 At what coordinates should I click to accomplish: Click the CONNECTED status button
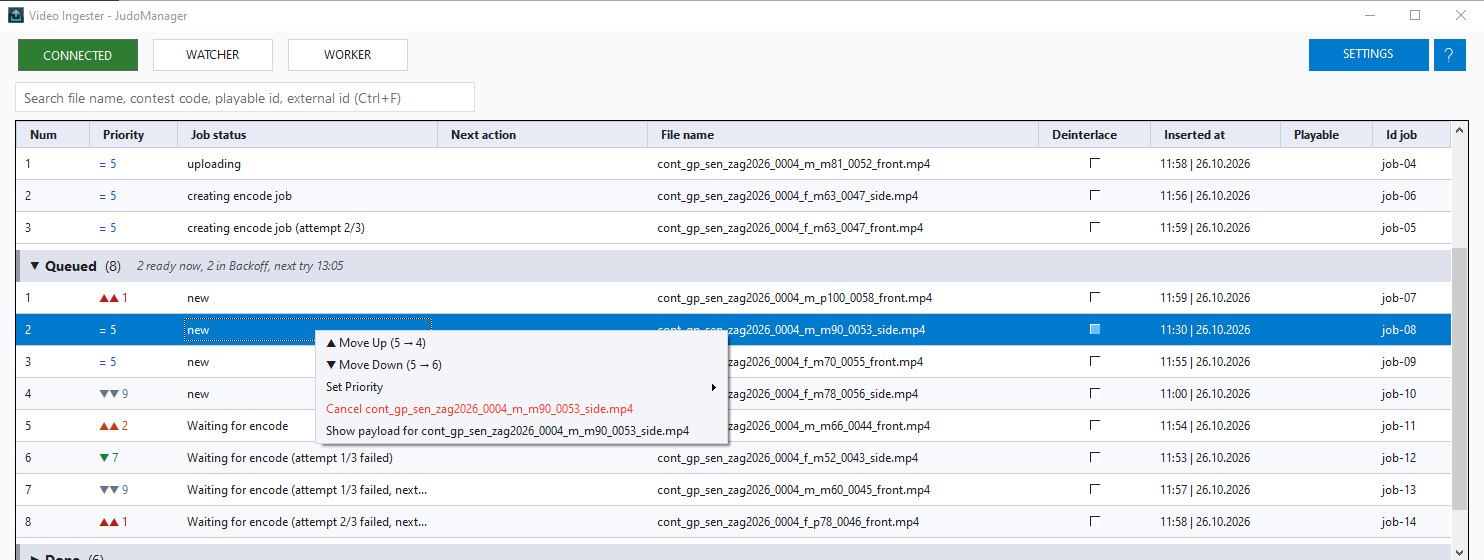pyautogui.click(x=78, y=55)
